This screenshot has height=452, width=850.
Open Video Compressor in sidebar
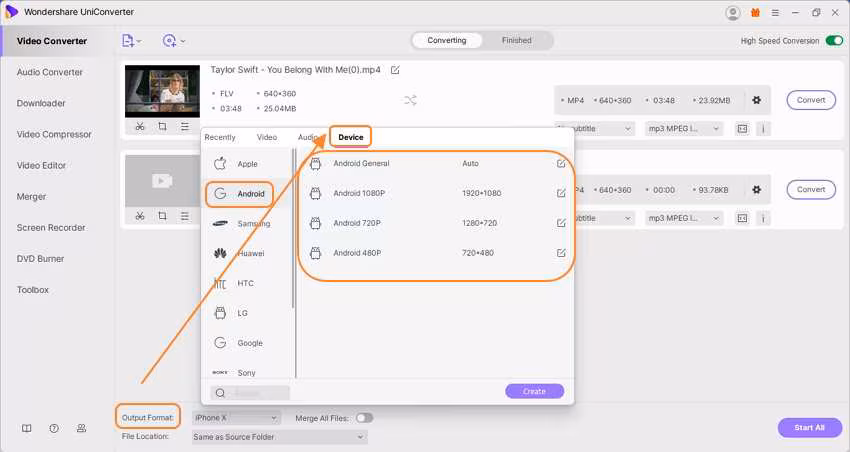[54, 134]
